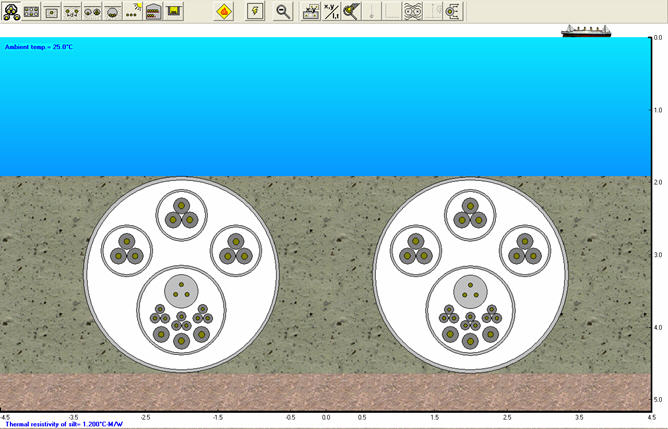Click the cable cross-section icon at toolbar end

tap(451, 11)
